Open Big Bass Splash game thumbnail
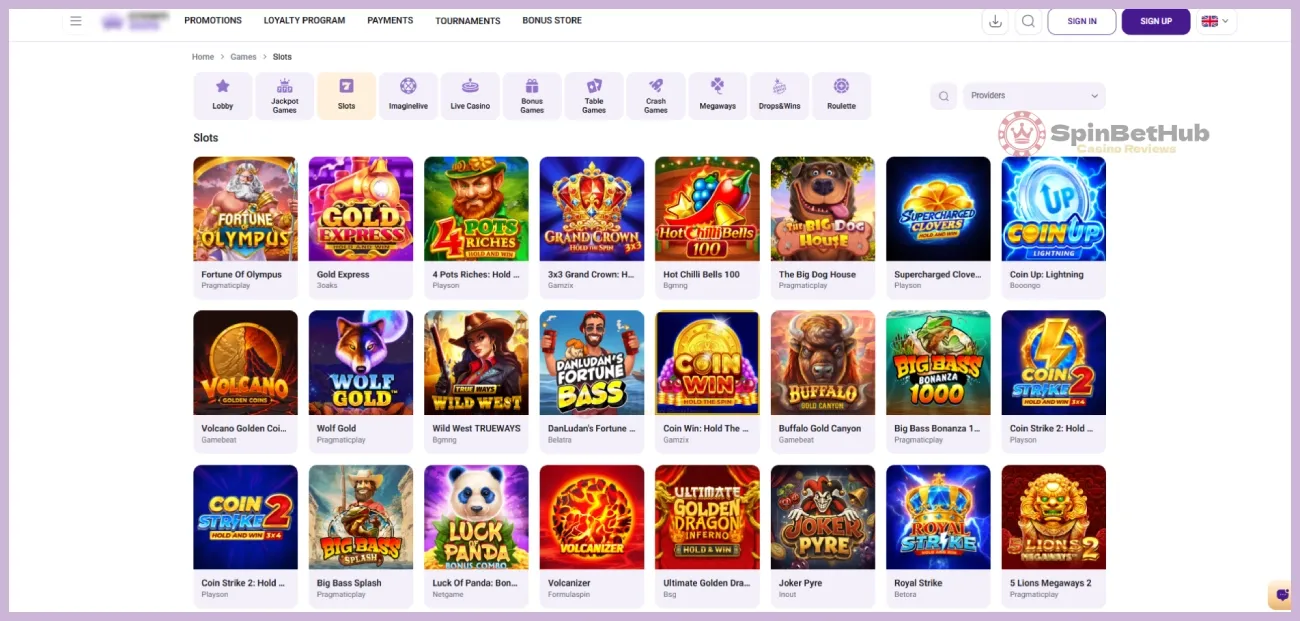The height and width of the screenshot is (621, 1300). pyautogui.click(x=361, y=517)
